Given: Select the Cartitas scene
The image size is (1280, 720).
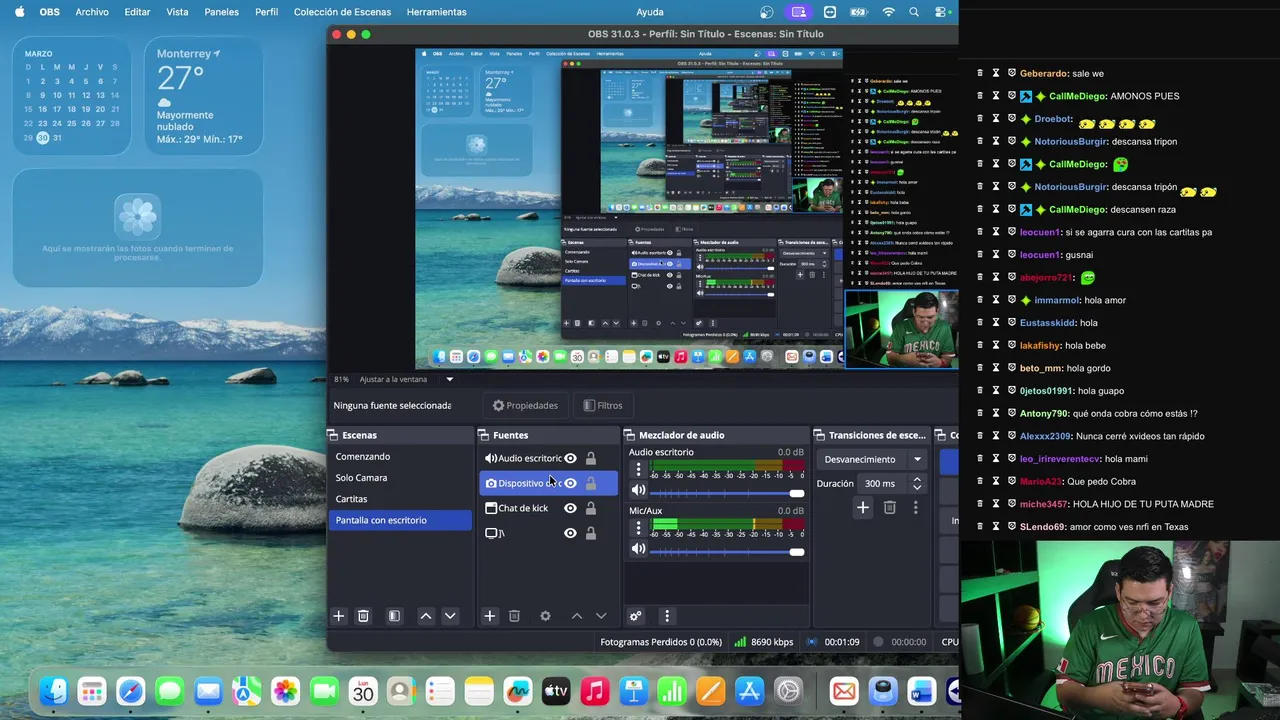Looking at the screenshot, I should coord(400,498).
